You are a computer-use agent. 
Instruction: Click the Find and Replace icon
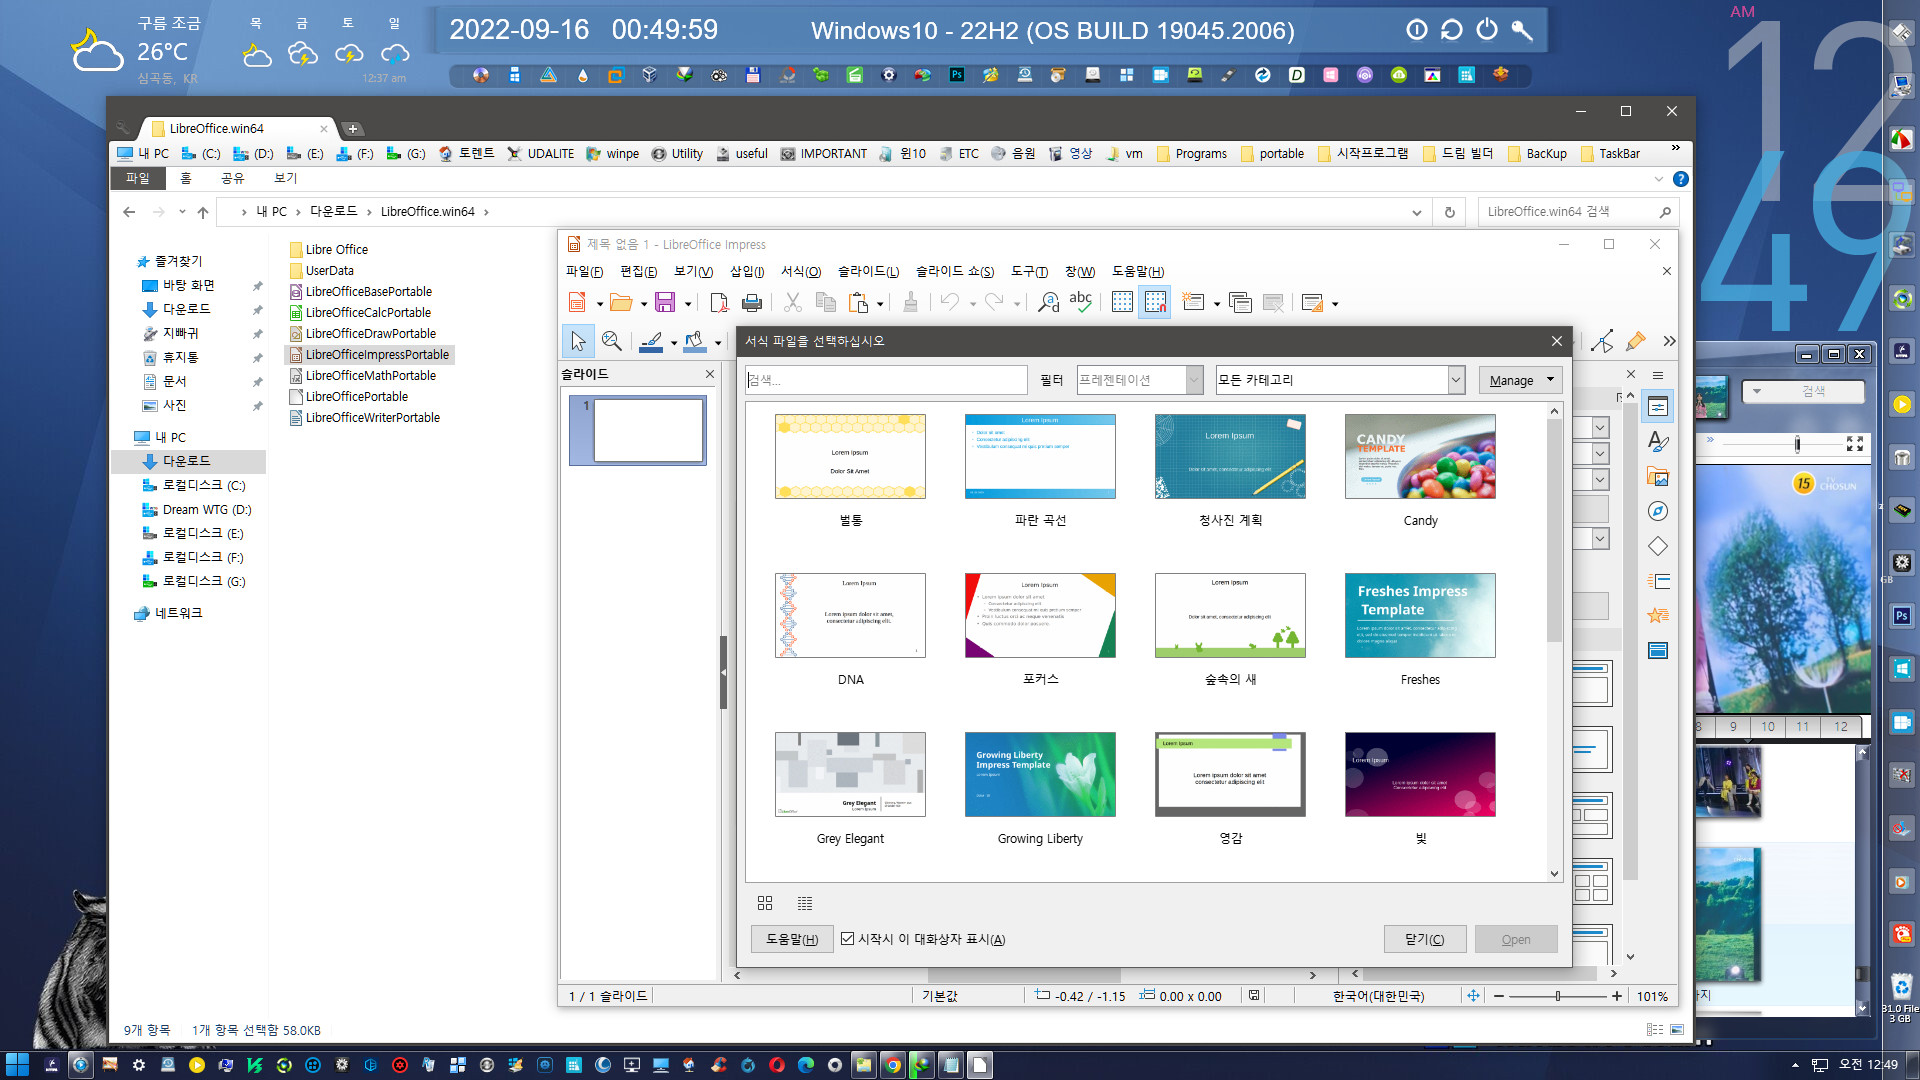point(1048,302)
